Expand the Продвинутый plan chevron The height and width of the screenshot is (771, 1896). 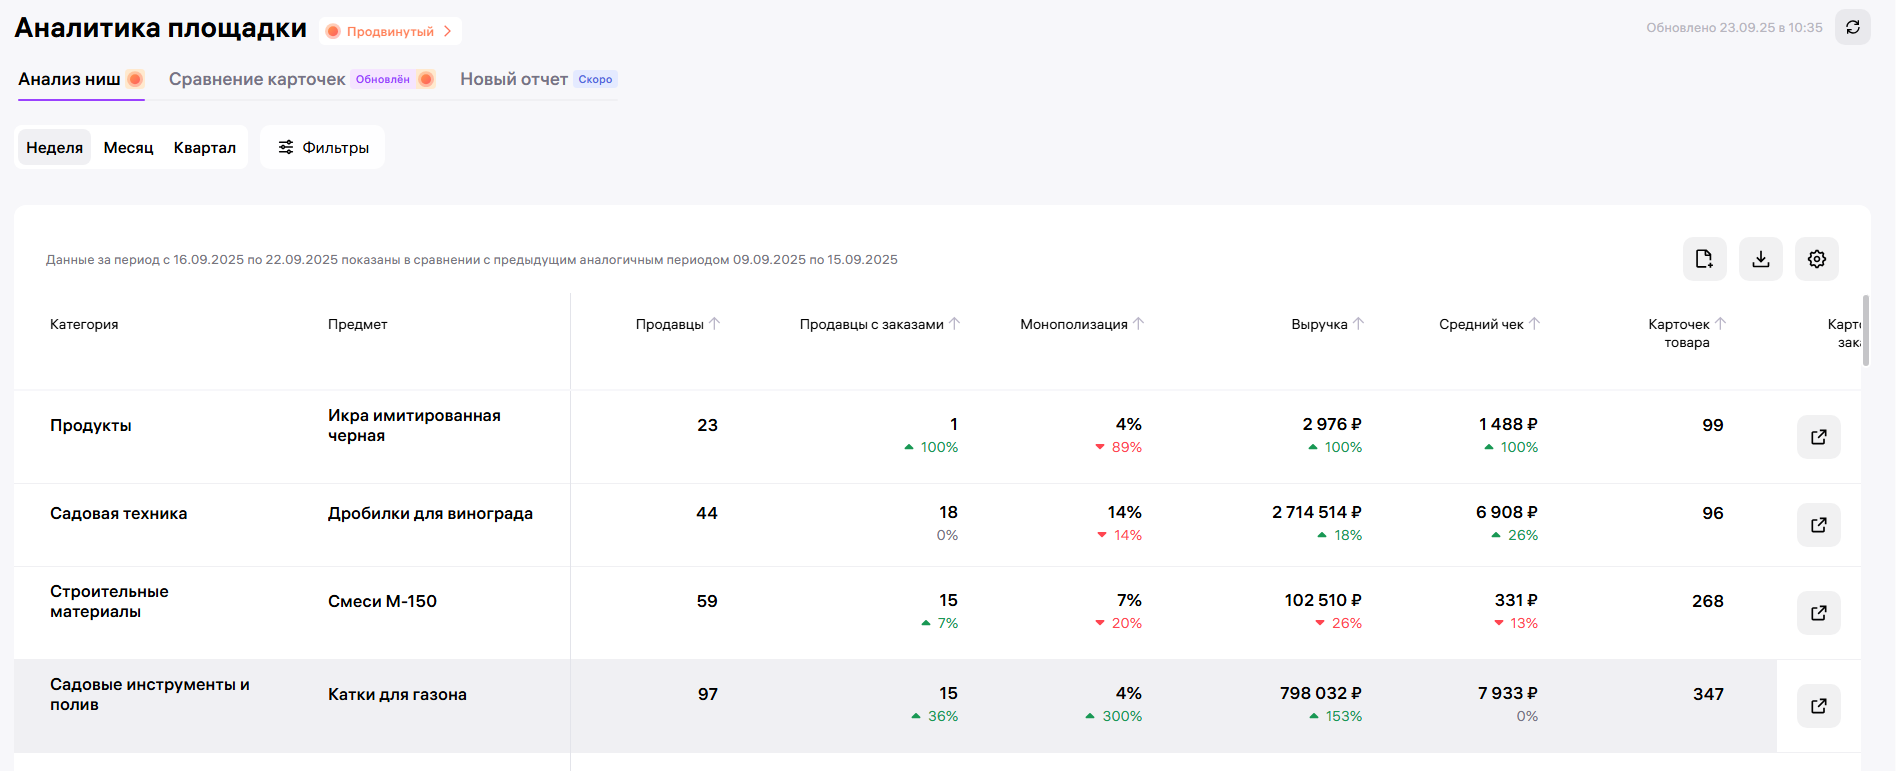click(447, 32)
